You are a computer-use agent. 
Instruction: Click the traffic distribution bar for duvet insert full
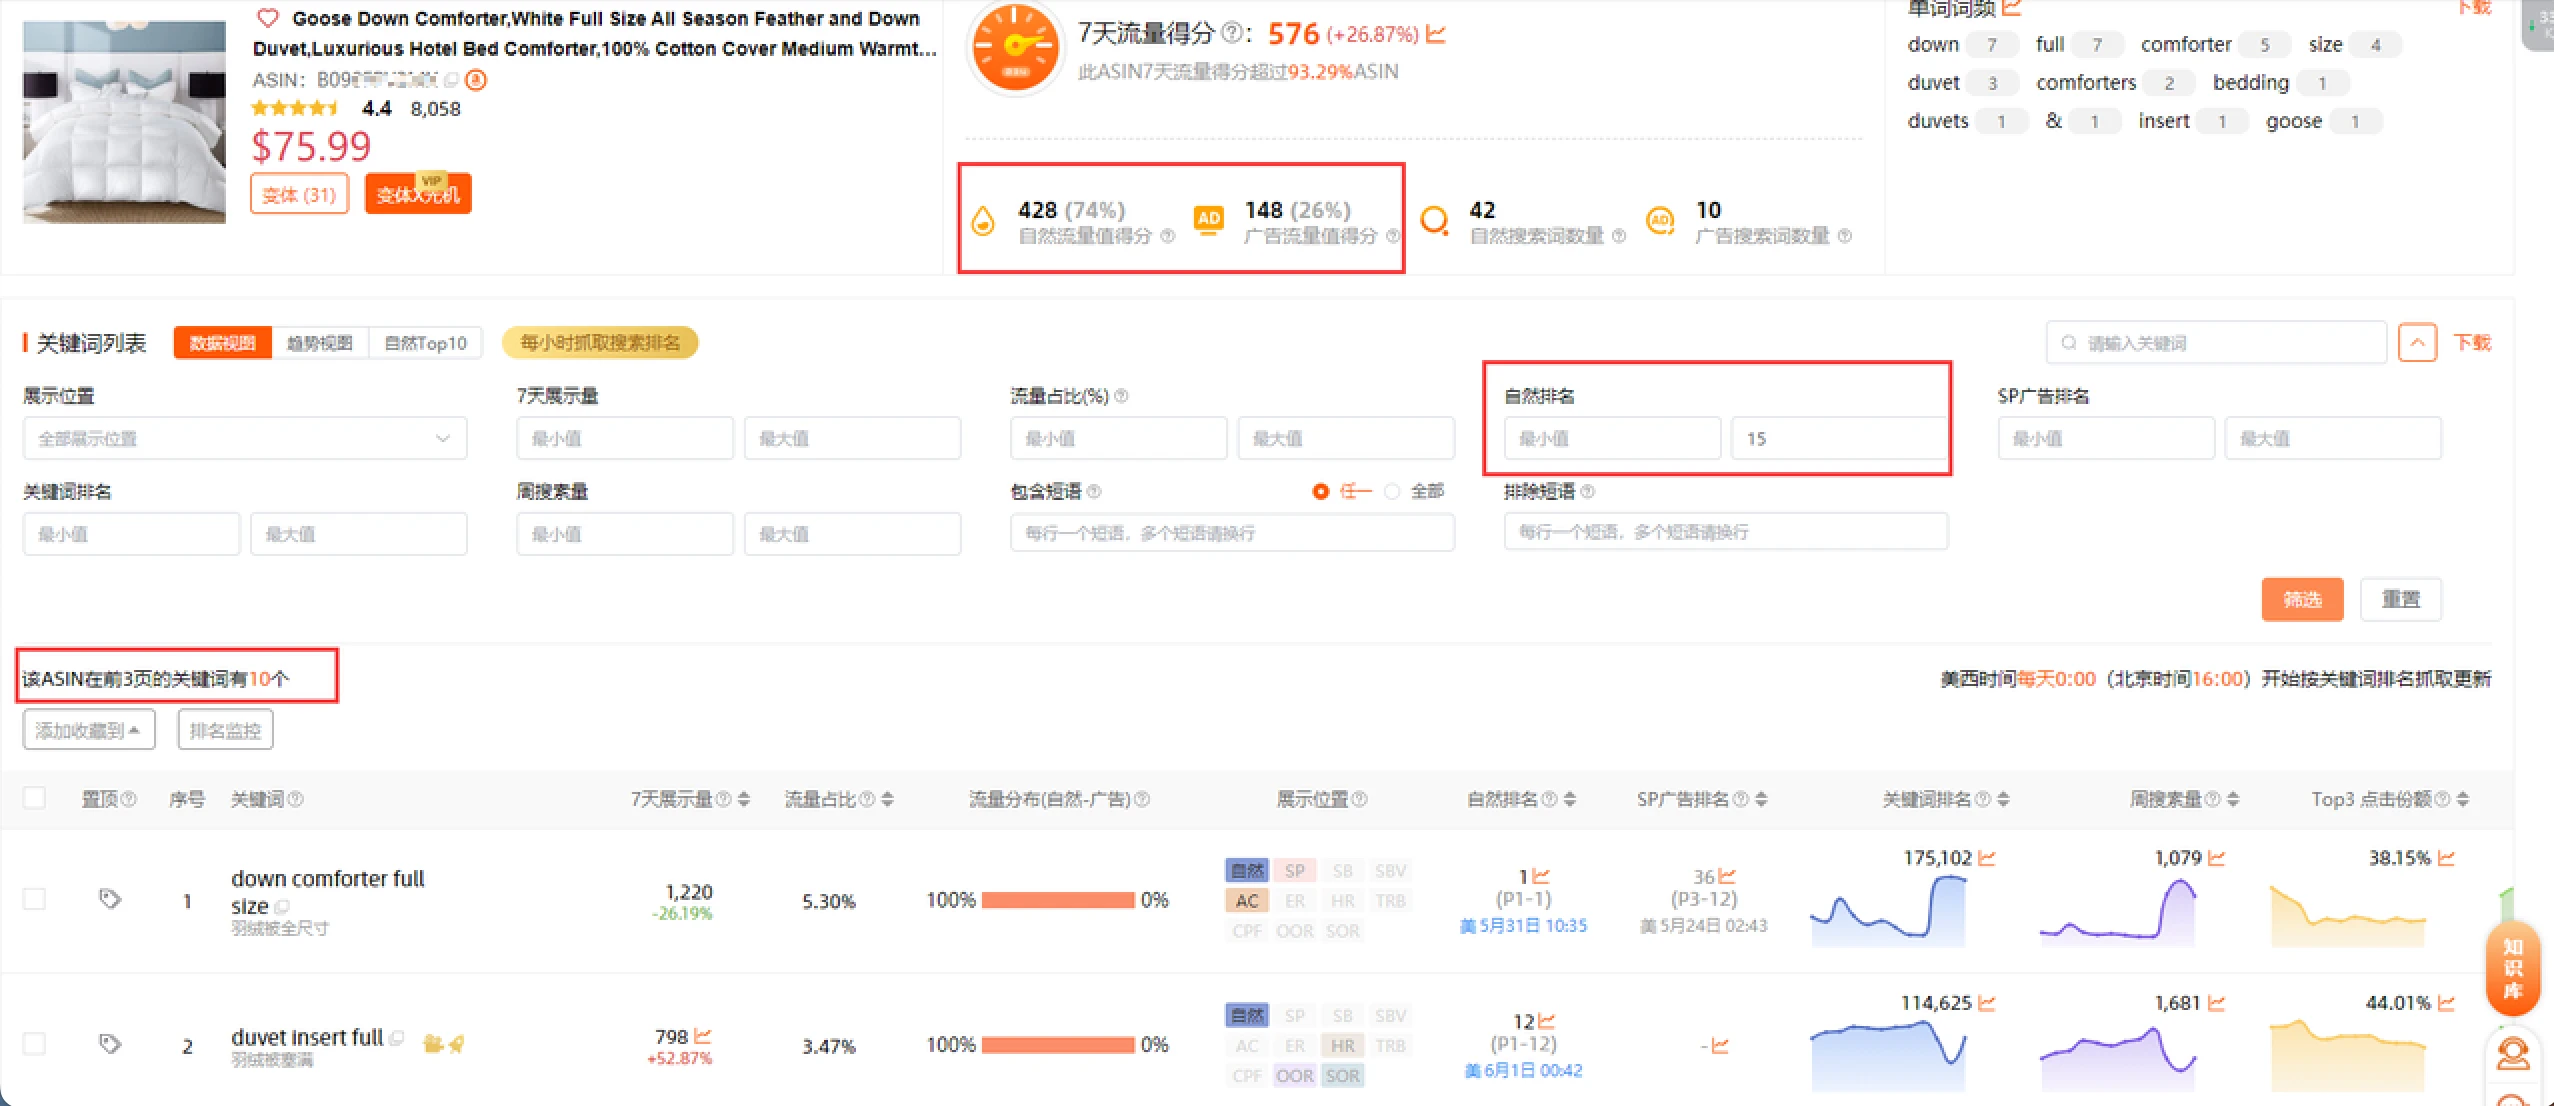point(1058,1045)
